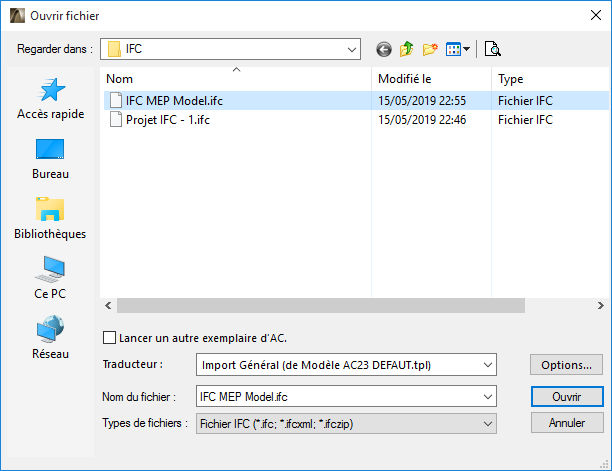The image size is (612, 471).
Task: Open Bibliothèques in sidebar
Action: coord(50,219)
